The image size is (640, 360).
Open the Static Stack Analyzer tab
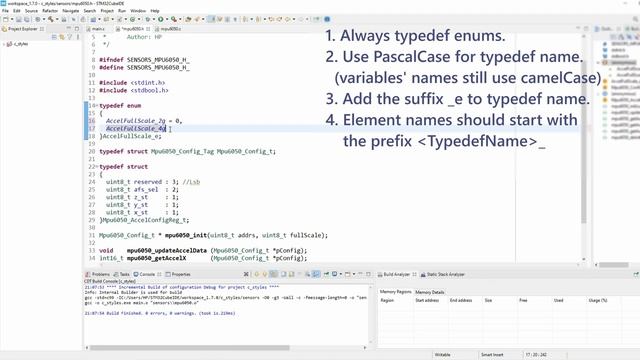(443, 274)
